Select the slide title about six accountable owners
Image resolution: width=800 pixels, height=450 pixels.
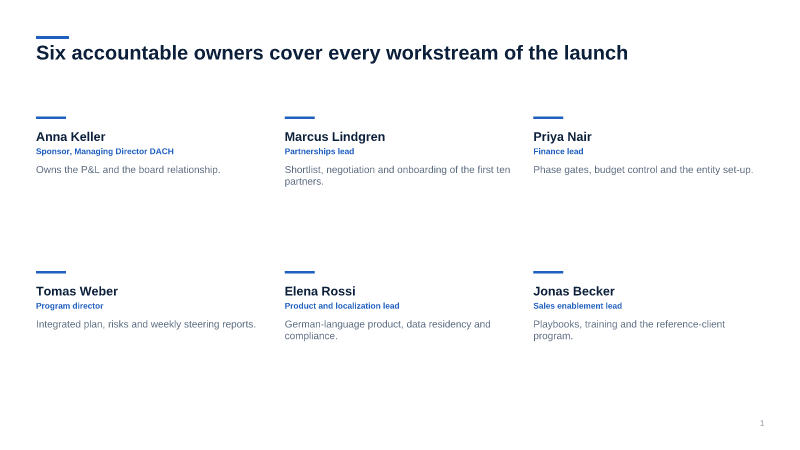tap(332, 53)
